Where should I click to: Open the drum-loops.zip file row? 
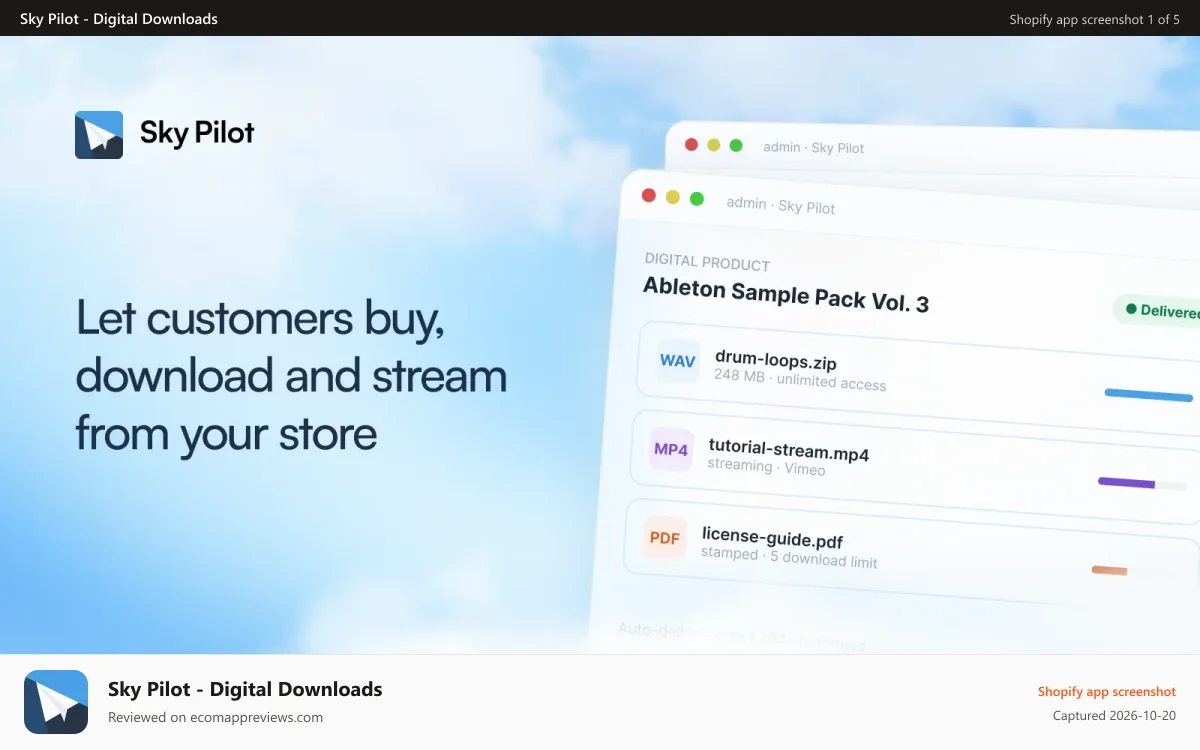(918, 379)
